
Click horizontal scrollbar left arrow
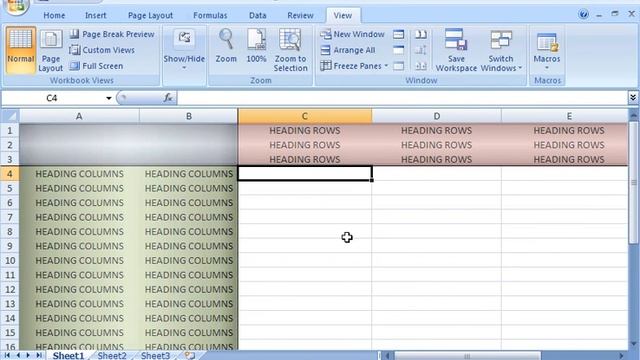click(x=387, y=356)
